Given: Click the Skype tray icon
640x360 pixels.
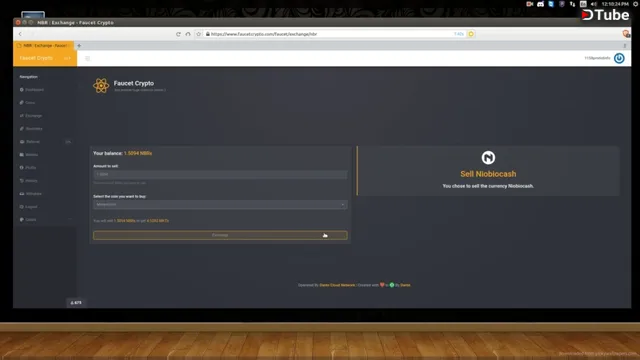Looking at the screenshot, I should tap(551, 4).
